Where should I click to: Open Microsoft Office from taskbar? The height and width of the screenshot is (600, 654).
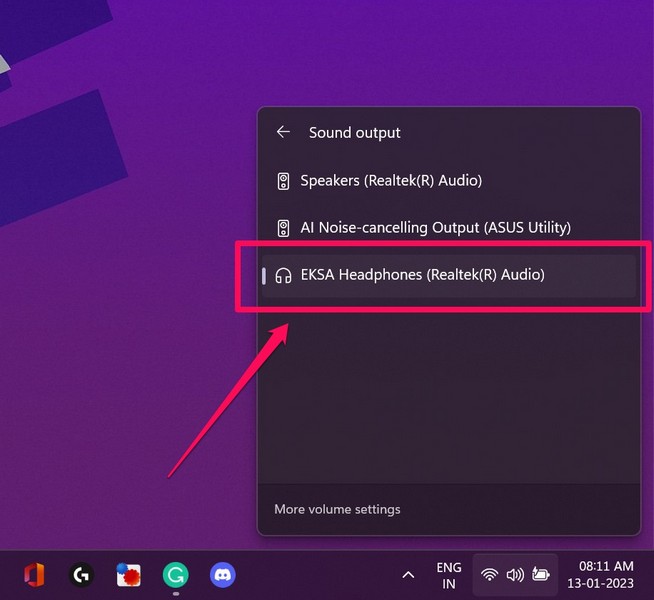(x=34, y=575)
